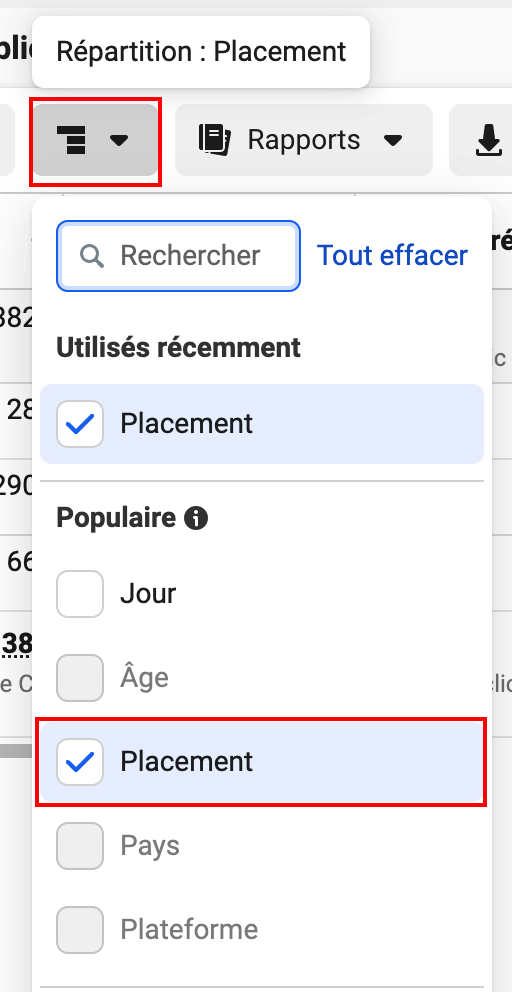Uncheck Placement under Utilisés récemment

coord(80,424)
